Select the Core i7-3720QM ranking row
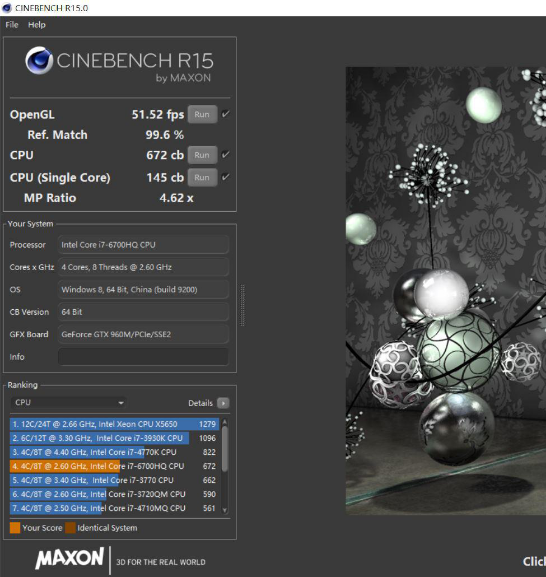Viewport: 546px width, 577px height. point(114,494)
